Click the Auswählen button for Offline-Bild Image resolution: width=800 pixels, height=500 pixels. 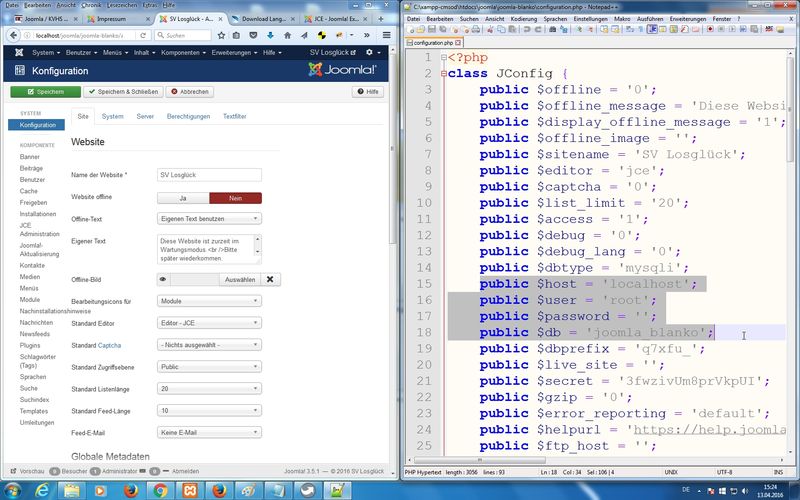click(239, 279)
